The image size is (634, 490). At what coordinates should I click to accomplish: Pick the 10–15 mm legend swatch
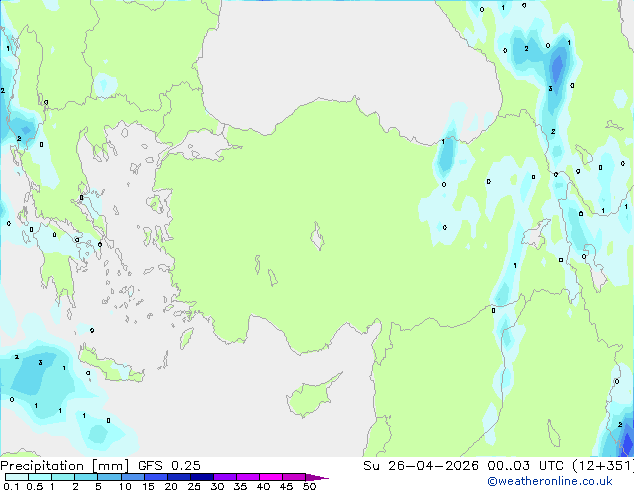[132, 477]
